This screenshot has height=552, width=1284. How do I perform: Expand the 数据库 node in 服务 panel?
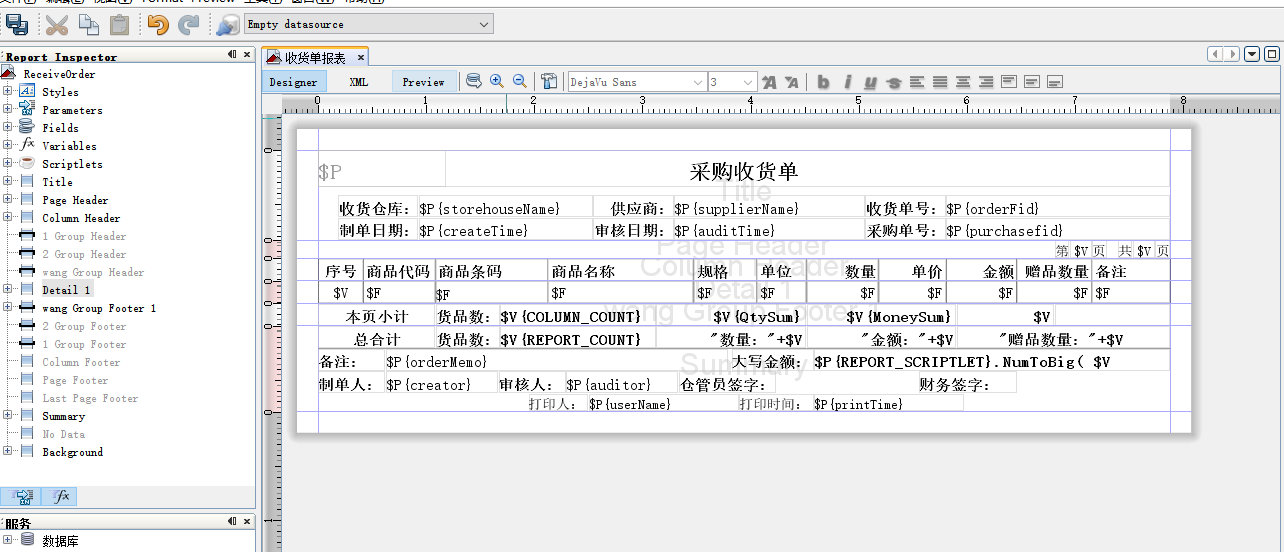8,541
